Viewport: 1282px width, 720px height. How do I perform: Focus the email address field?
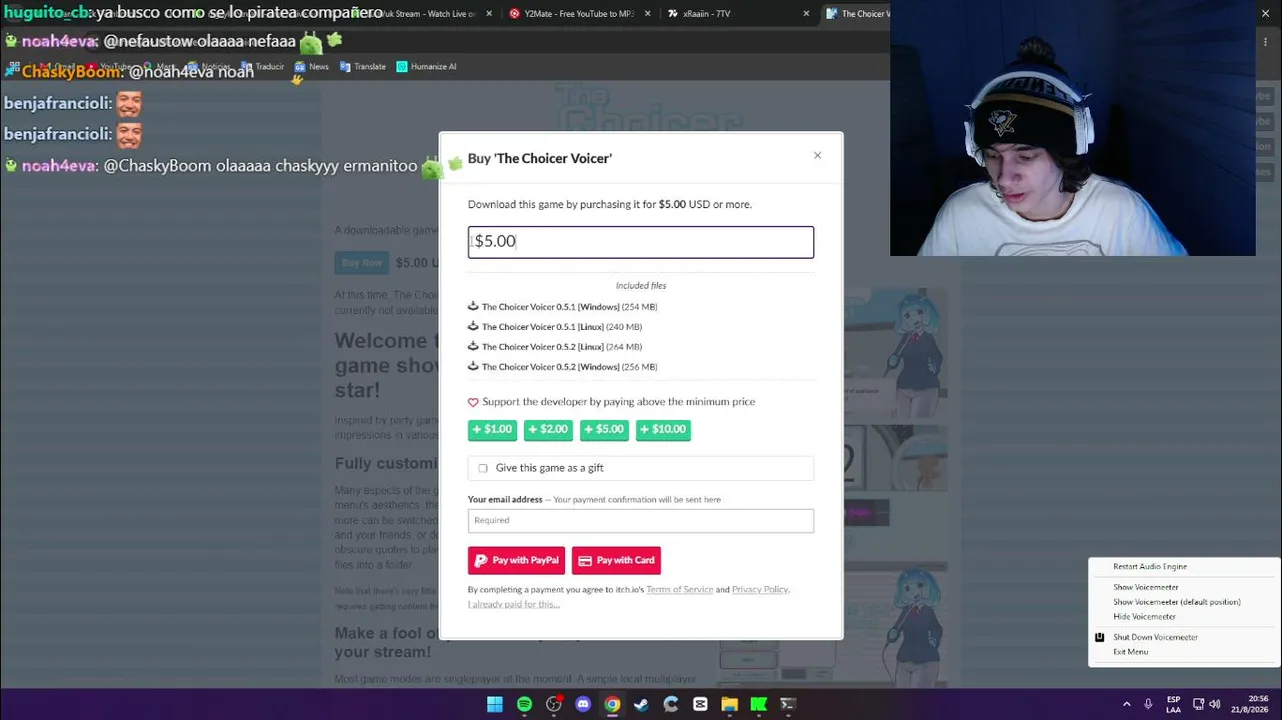[x=641, y=520]
